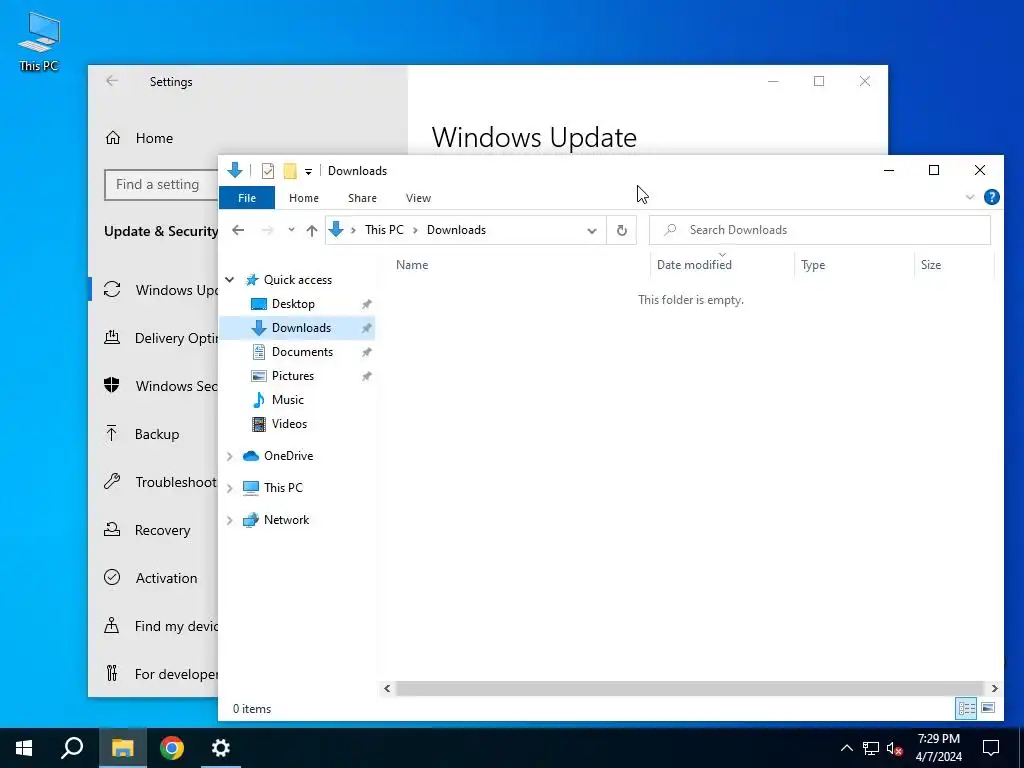Open taskbar search
This screenshot has height=768, width=1024.
coord(72,748)
